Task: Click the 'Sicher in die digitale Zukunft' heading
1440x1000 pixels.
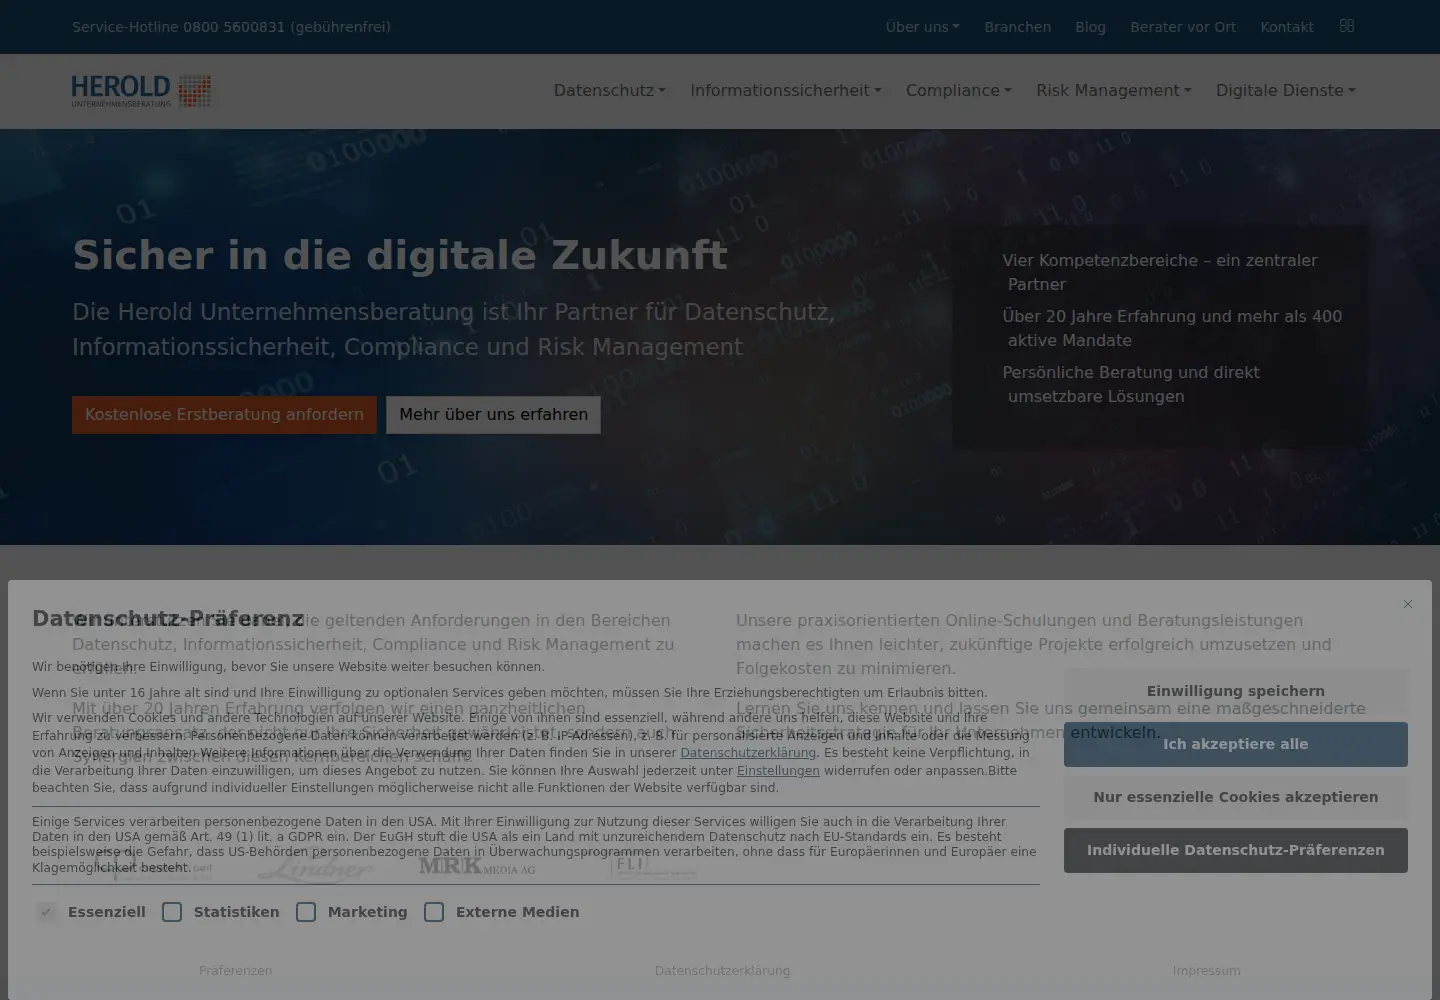Action: click(x=400, y=256)
